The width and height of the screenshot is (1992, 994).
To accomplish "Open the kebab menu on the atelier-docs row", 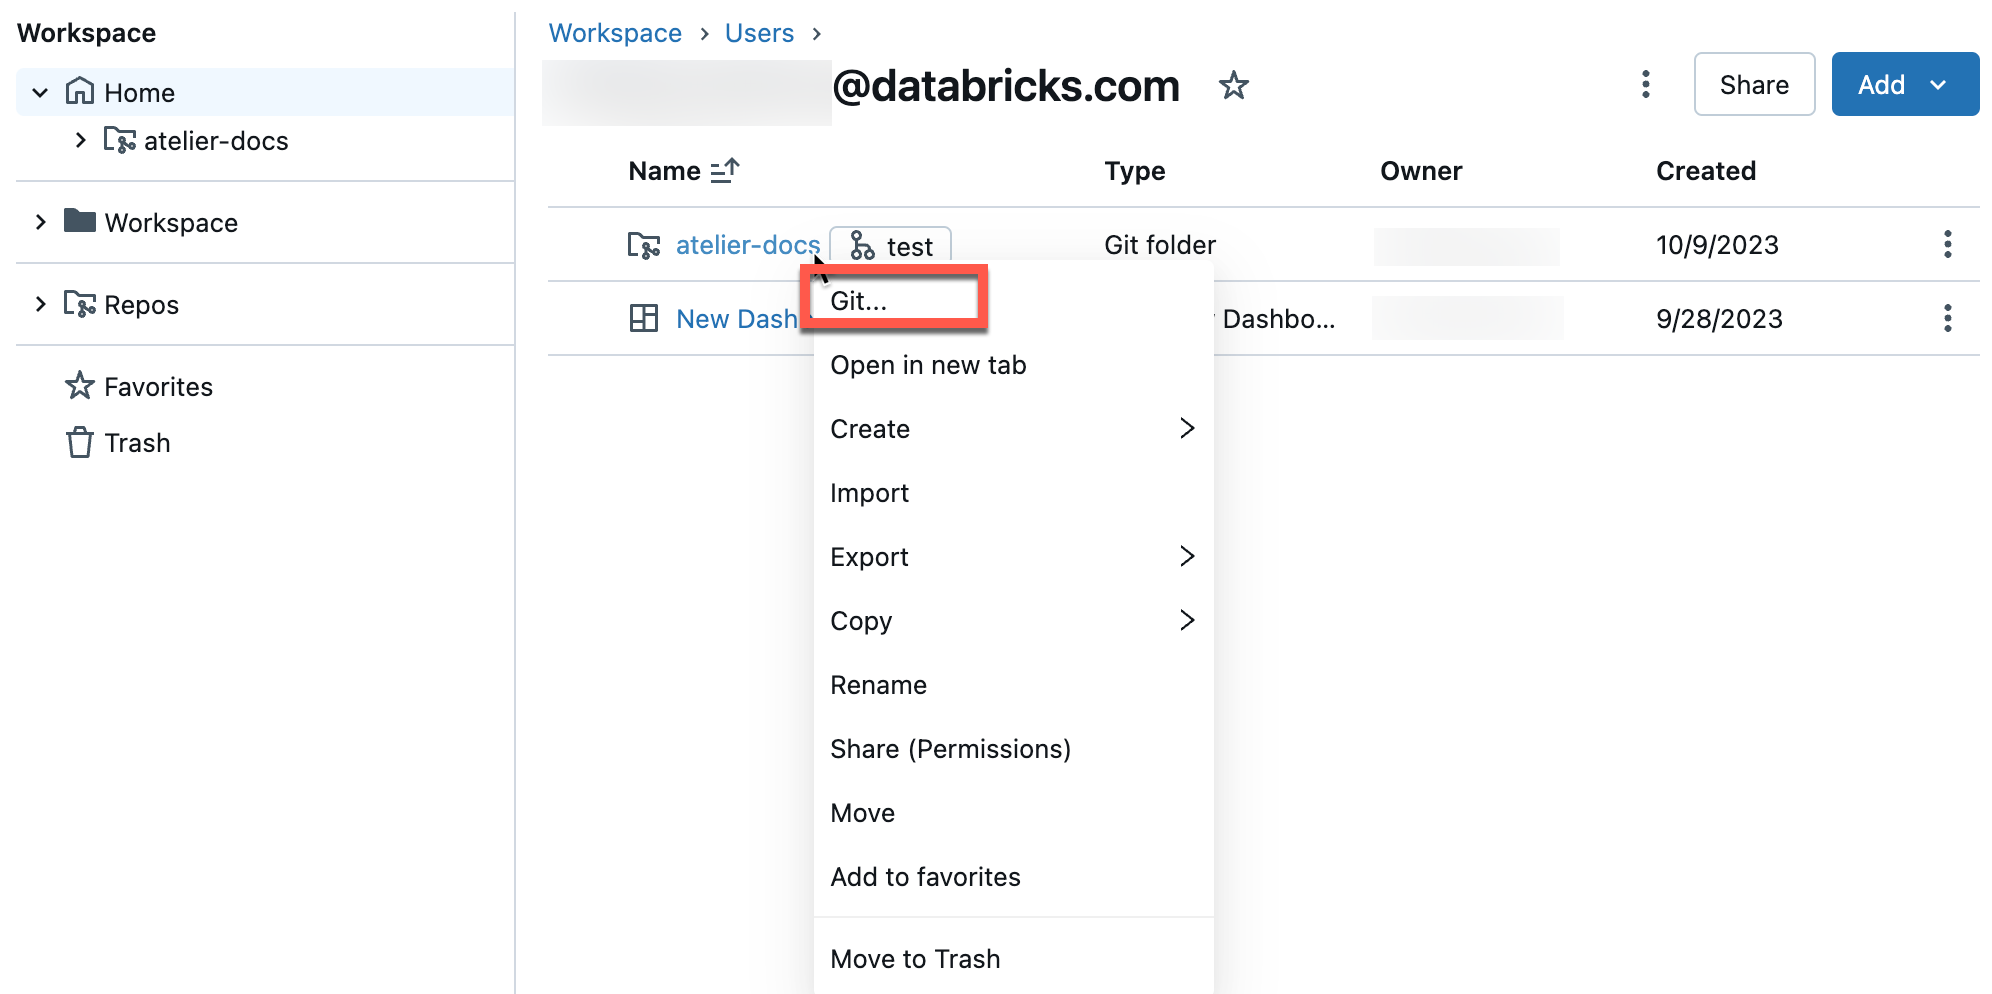I will [1947, 244].
